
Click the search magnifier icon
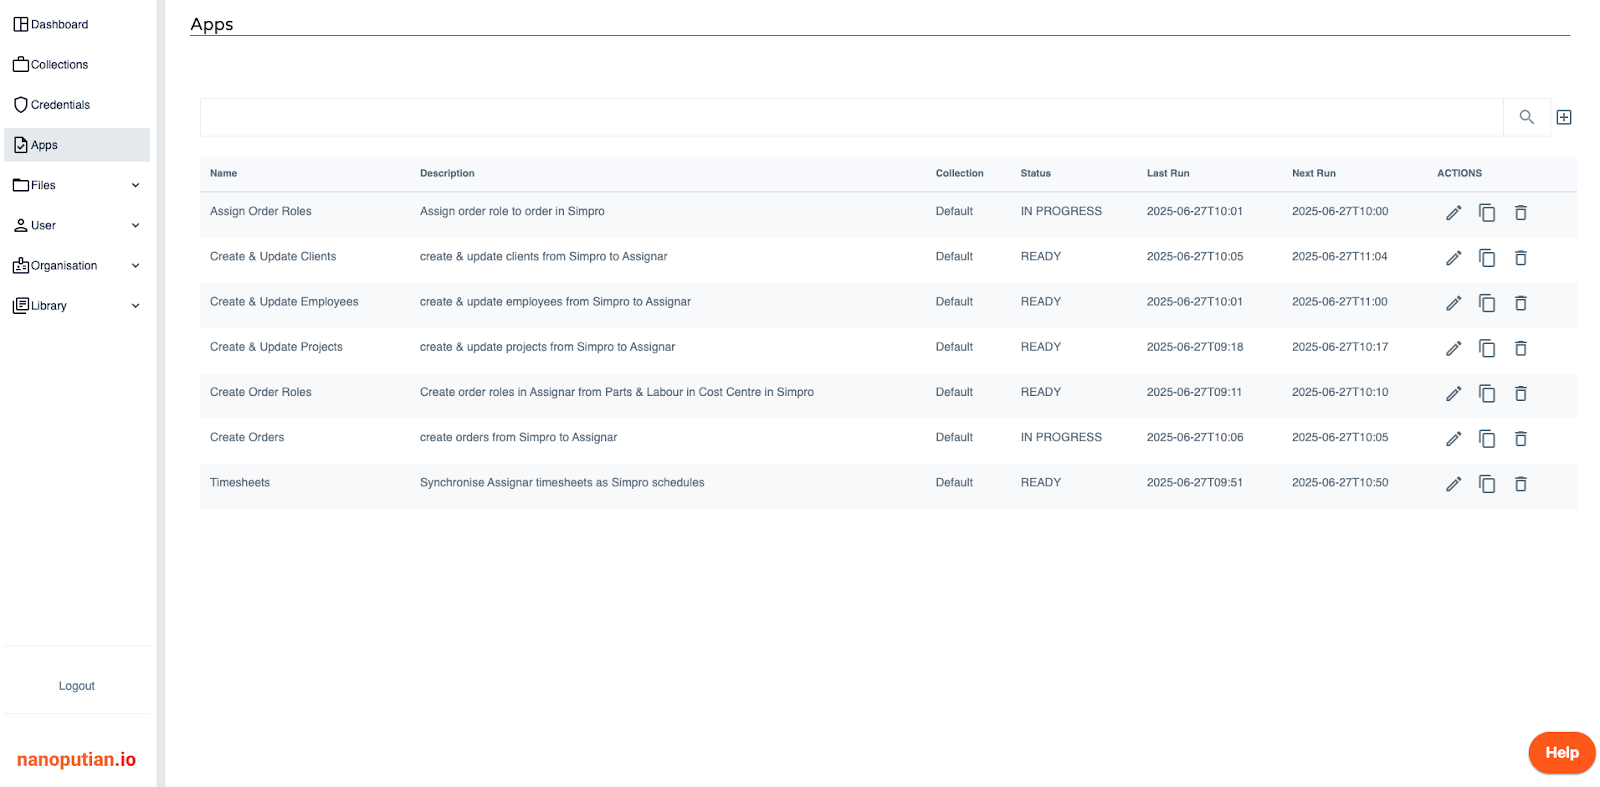pyautogui.click(x=1526, y=117)
